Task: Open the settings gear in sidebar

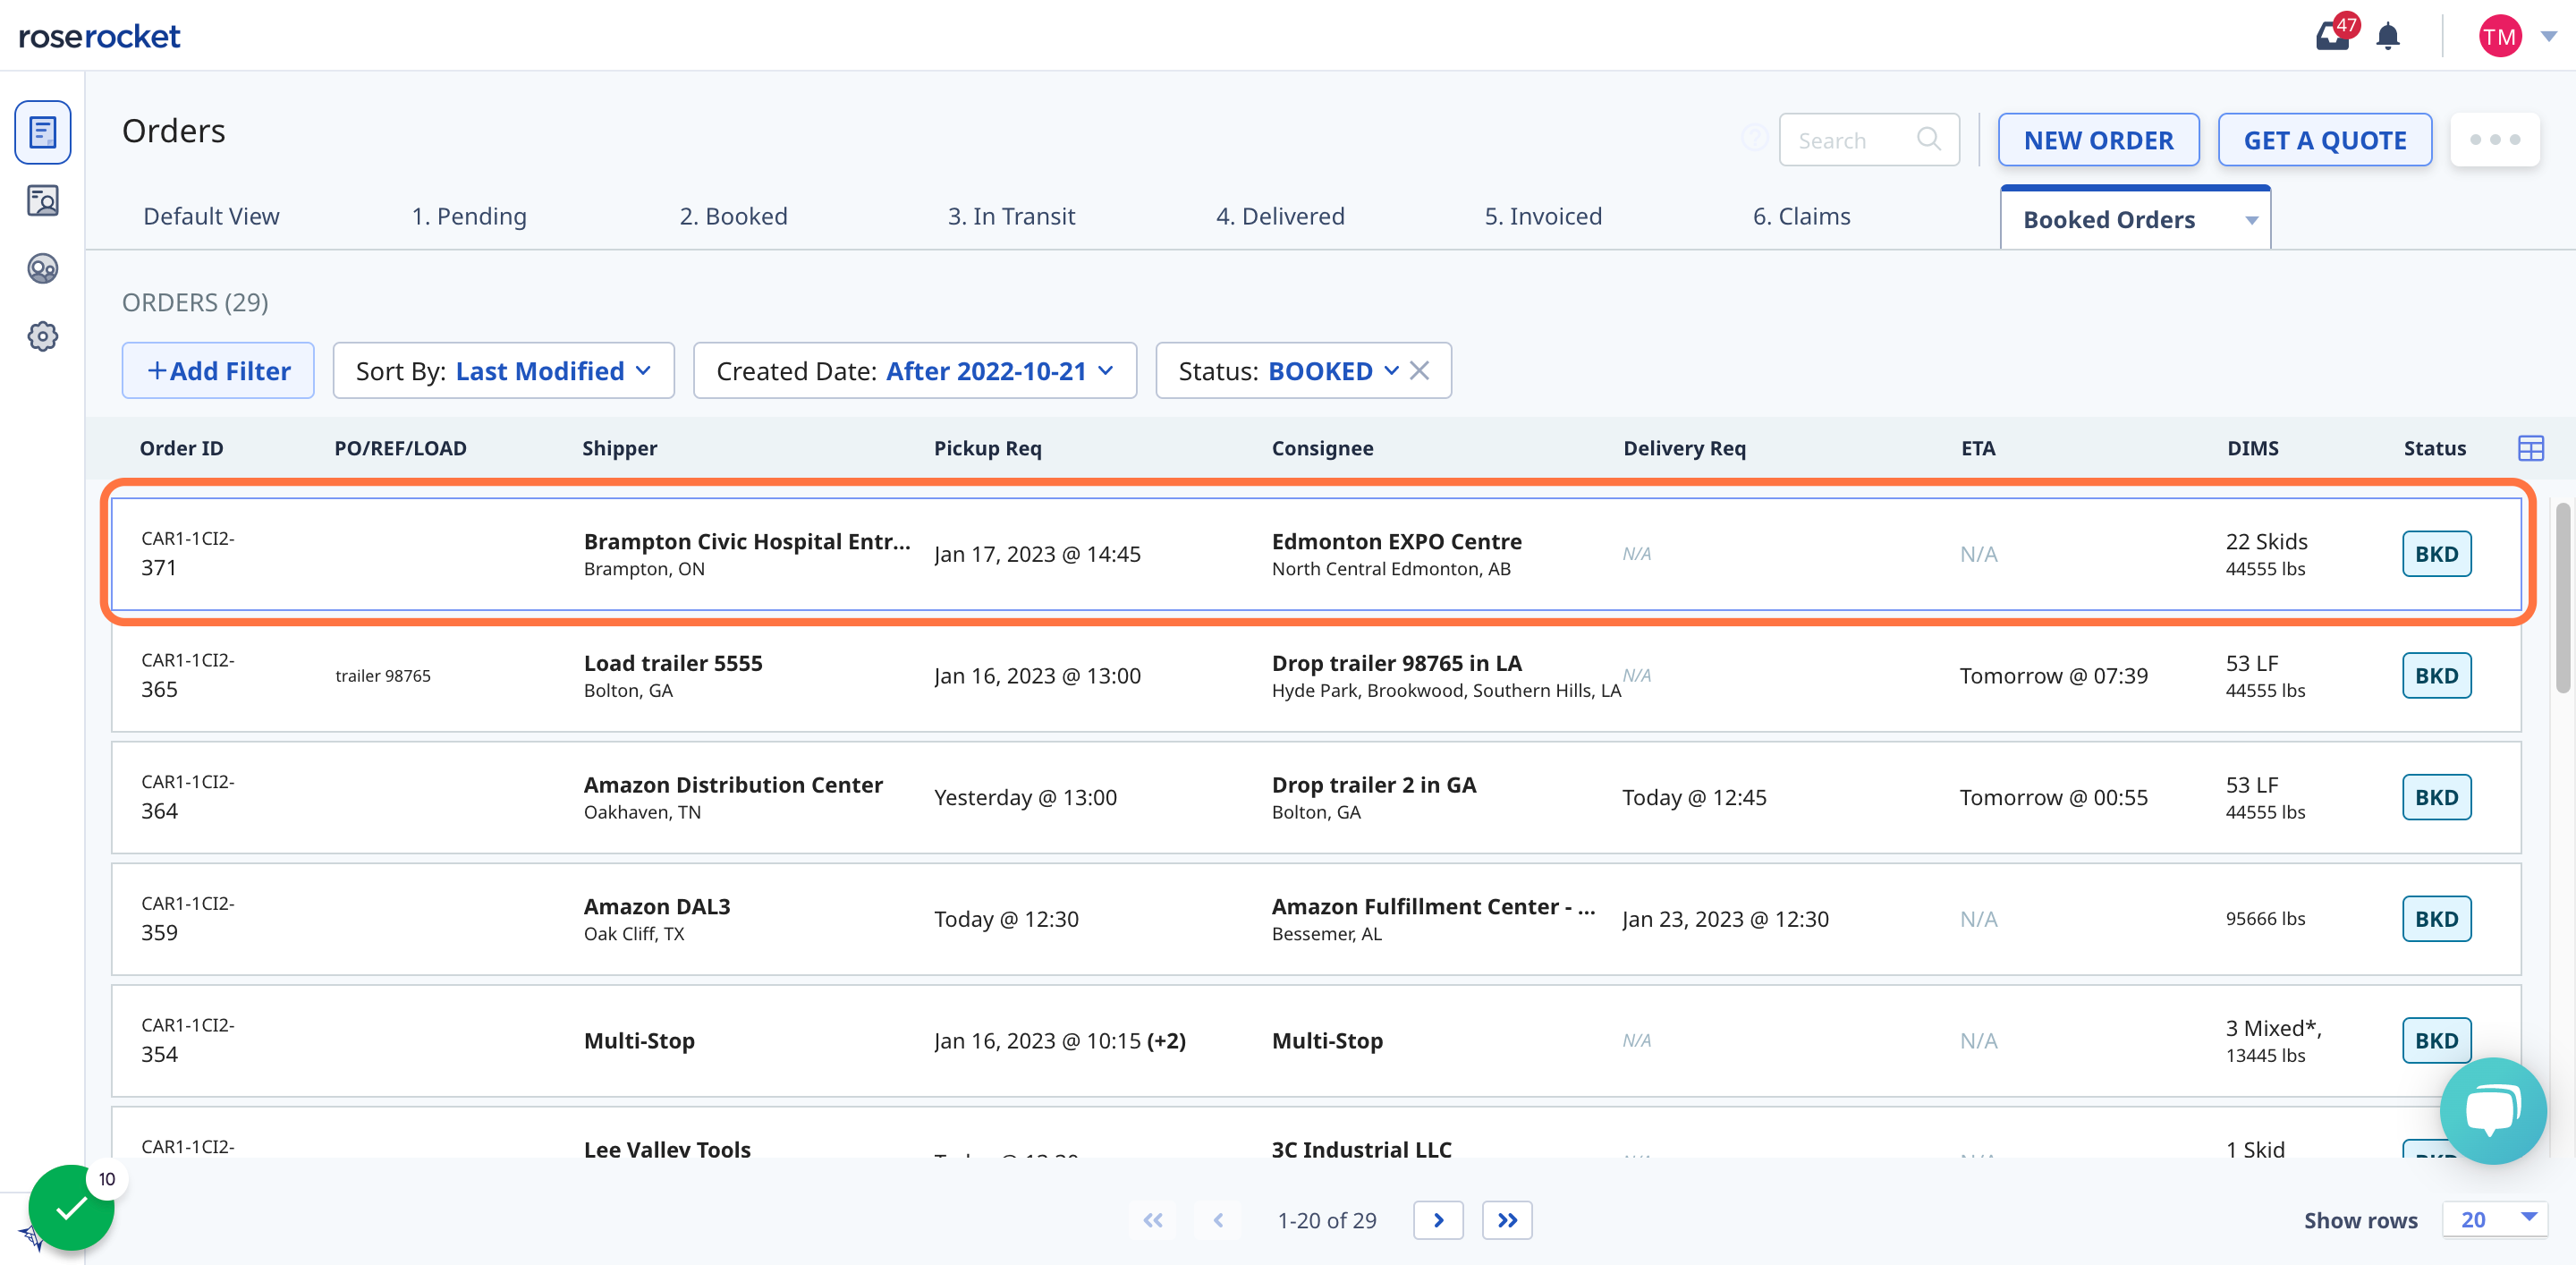Action: pos(42,336)
